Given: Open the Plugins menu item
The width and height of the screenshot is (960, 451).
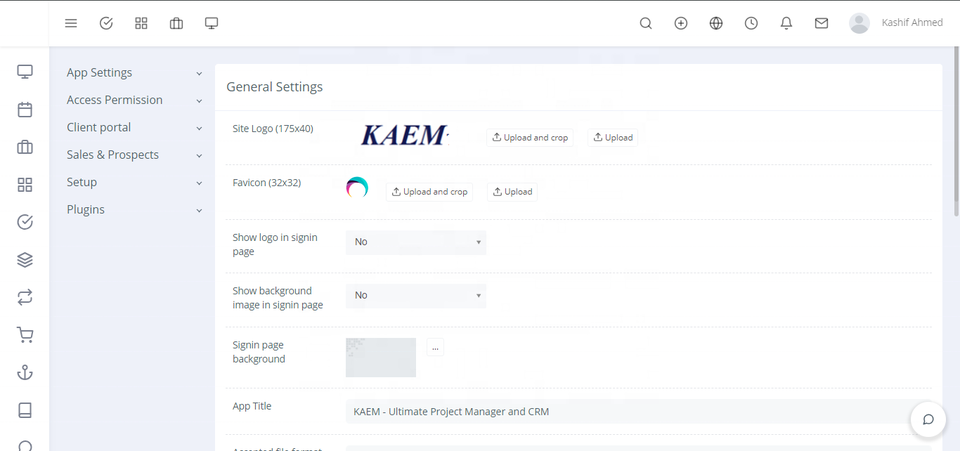Looking at the screenshot, I should (133, 210).
